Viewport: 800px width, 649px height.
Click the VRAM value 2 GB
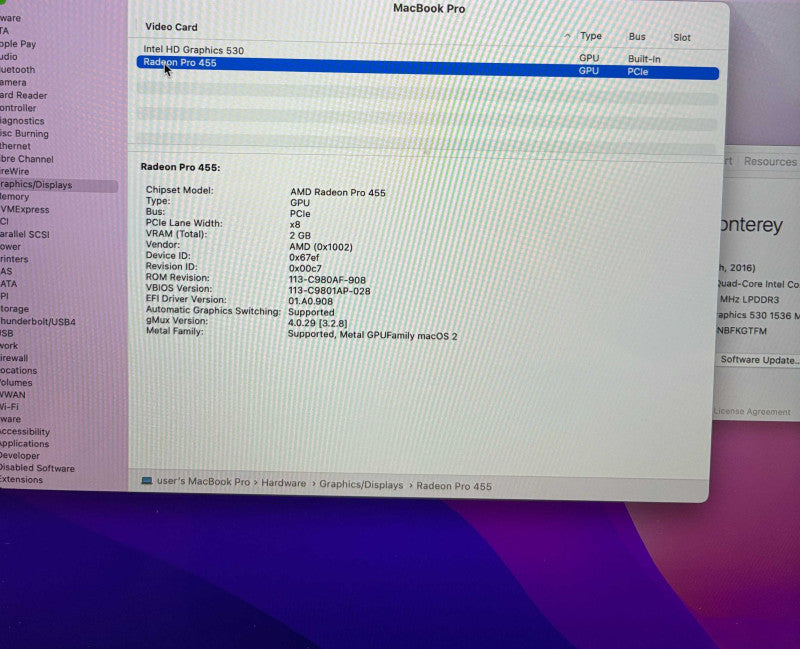click(300, 236)
